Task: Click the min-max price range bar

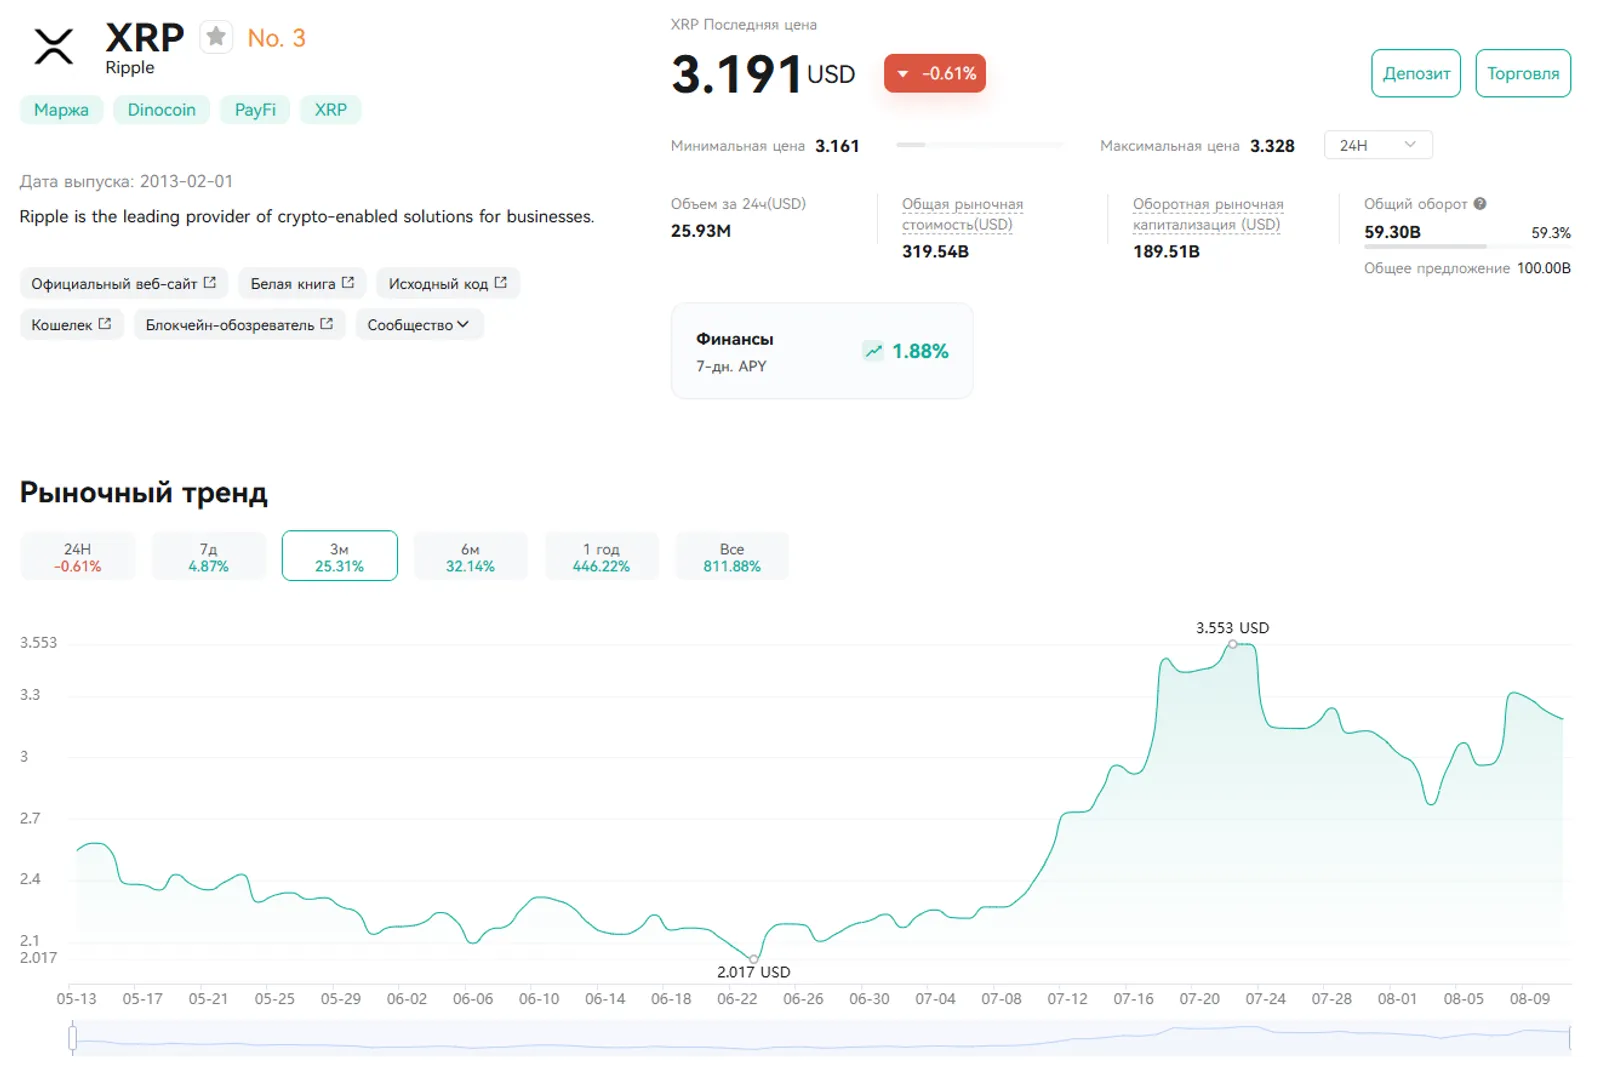Action: pos(980,145)
